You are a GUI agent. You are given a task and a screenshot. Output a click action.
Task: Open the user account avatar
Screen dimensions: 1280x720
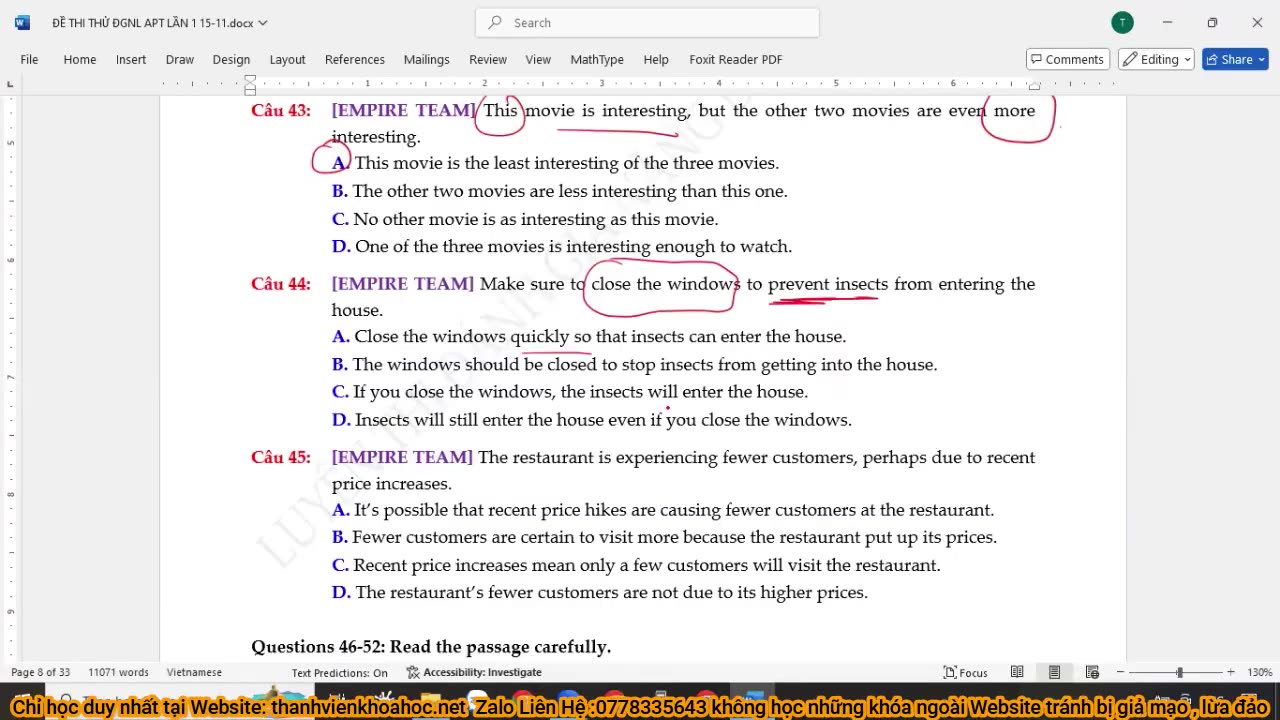[x=1122, y=22]
